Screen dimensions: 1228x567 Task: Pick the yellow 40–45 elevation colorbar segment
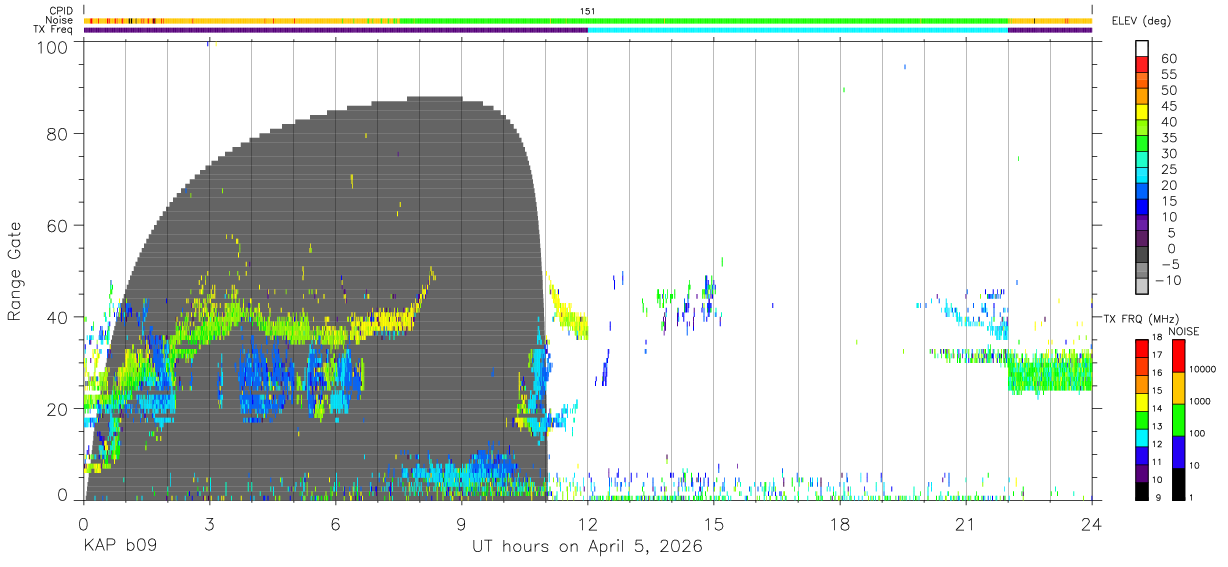click(x=1142, y=114)
